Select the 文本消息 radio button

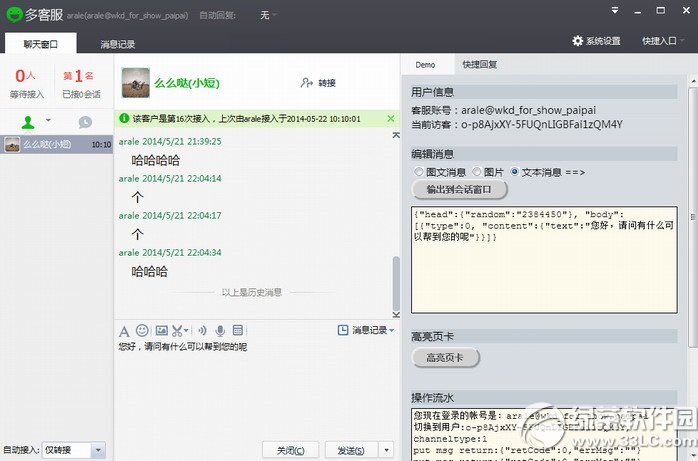coord(515,171)
